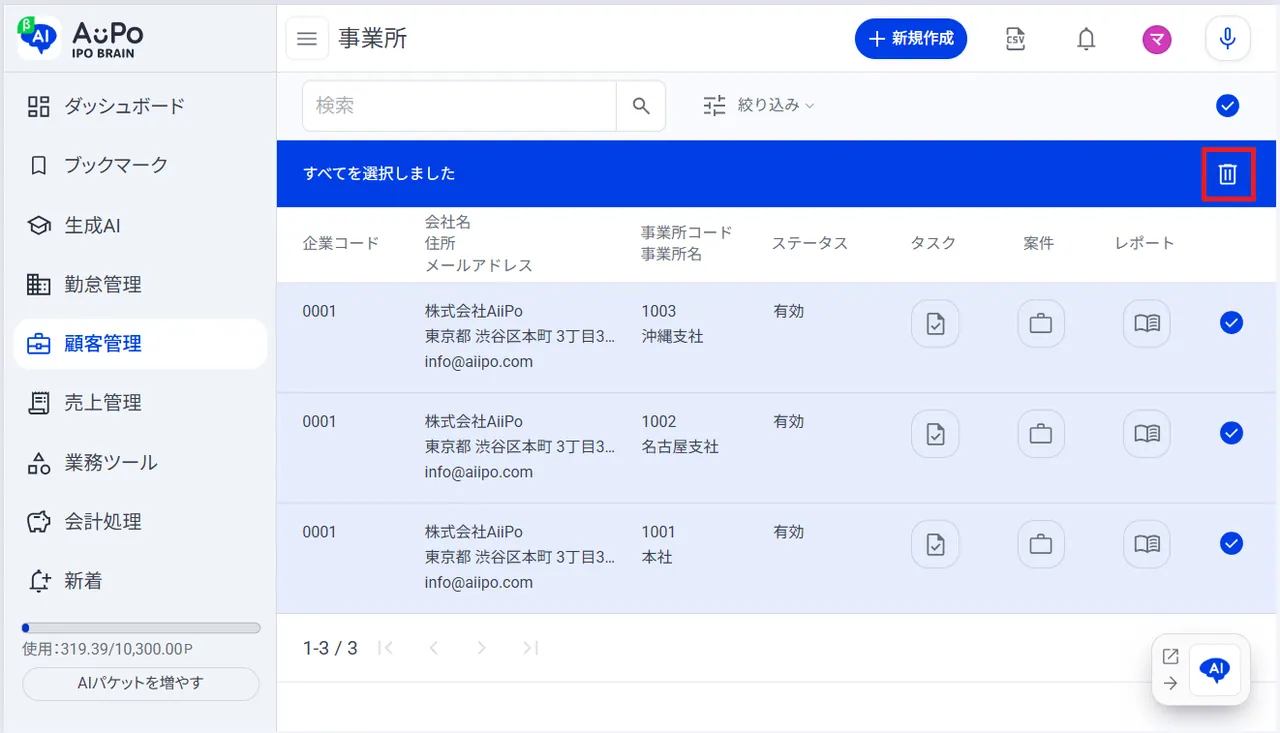1280x733 pixels.
Task: Open the notifications bell
Action: [1086, 39]
